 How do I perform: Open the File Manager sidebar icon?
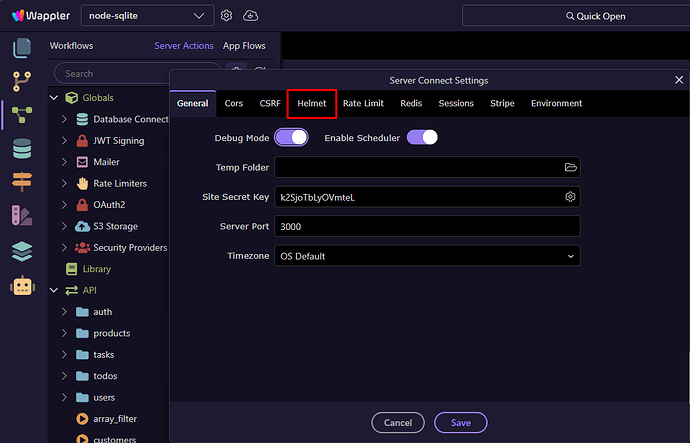coord(22,48)
